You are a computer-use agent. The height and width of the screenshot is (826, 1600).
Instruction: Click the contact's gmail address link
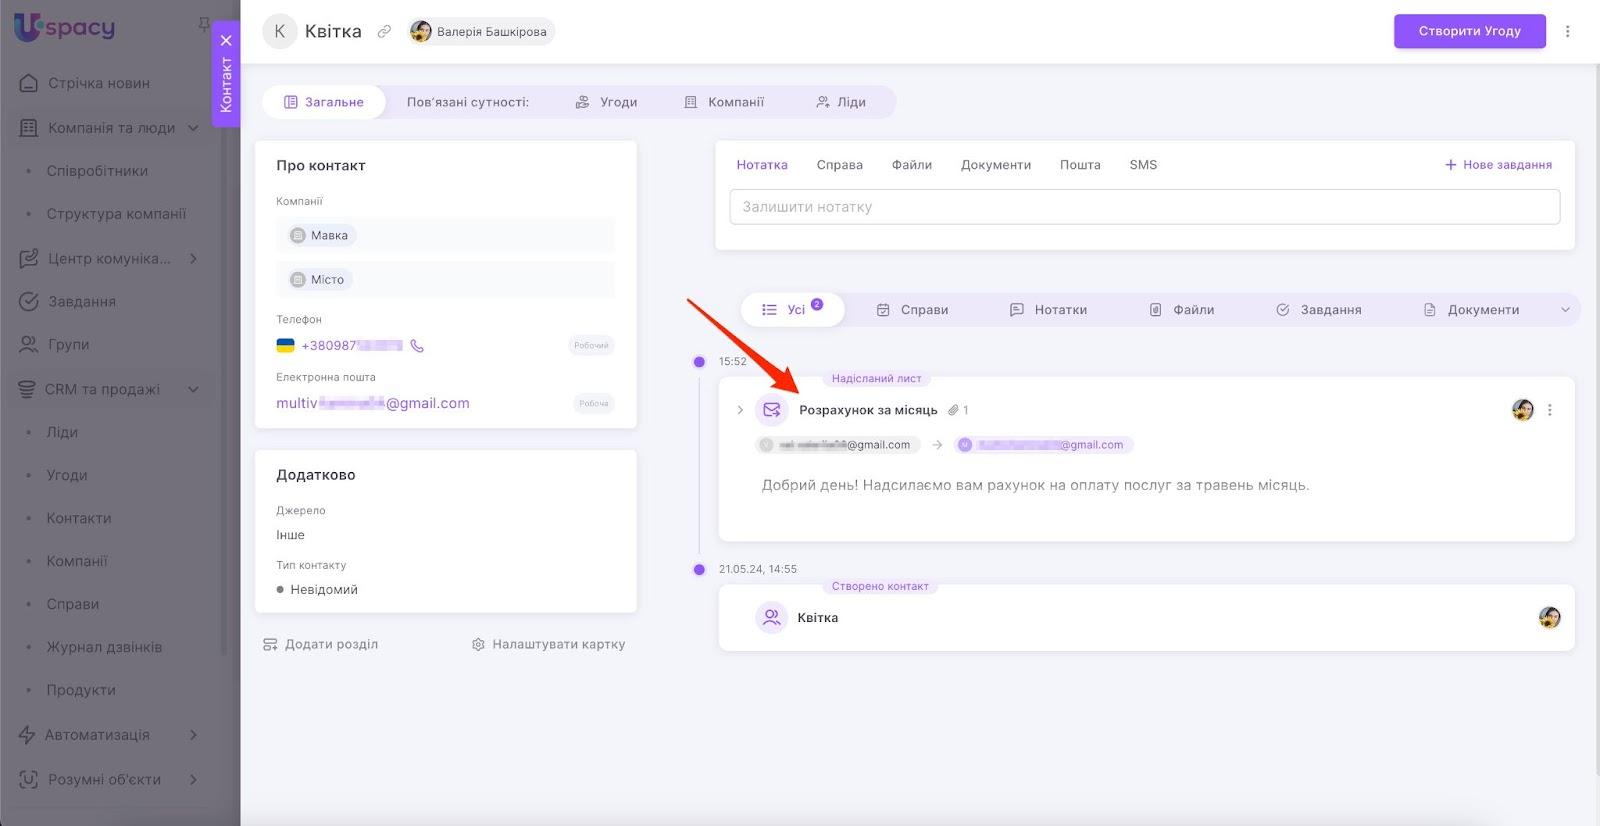pos(373,404)
